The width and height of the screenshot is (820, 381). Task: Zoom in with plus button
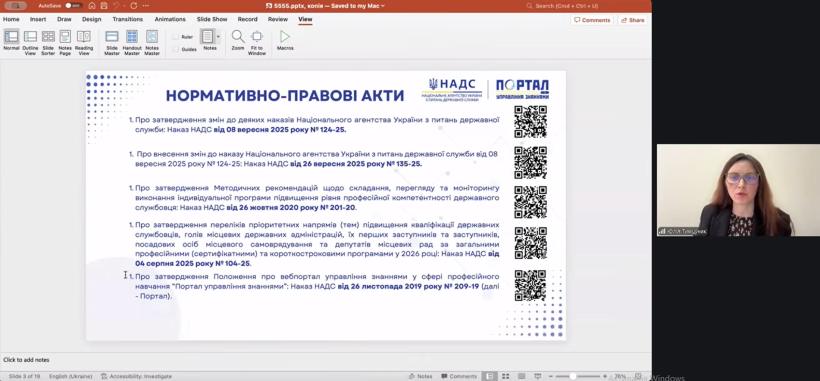coord(604,376)
